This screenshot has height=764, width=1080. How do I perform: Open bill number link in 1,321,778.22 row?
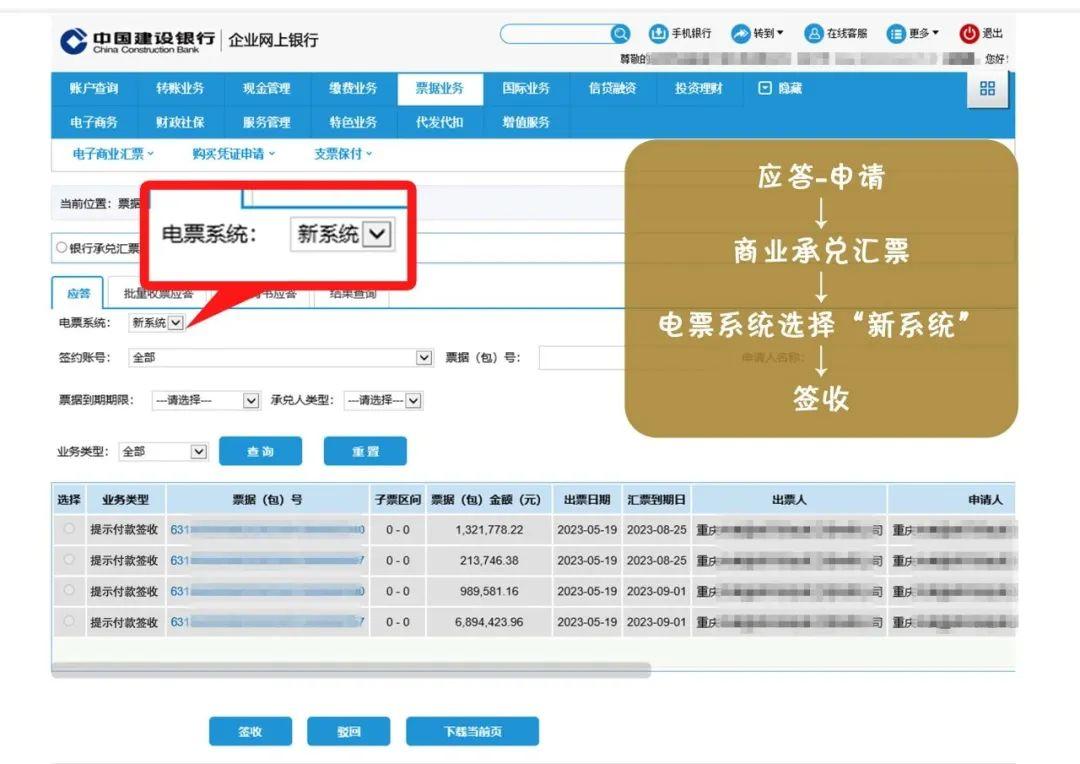pos(268,529)
